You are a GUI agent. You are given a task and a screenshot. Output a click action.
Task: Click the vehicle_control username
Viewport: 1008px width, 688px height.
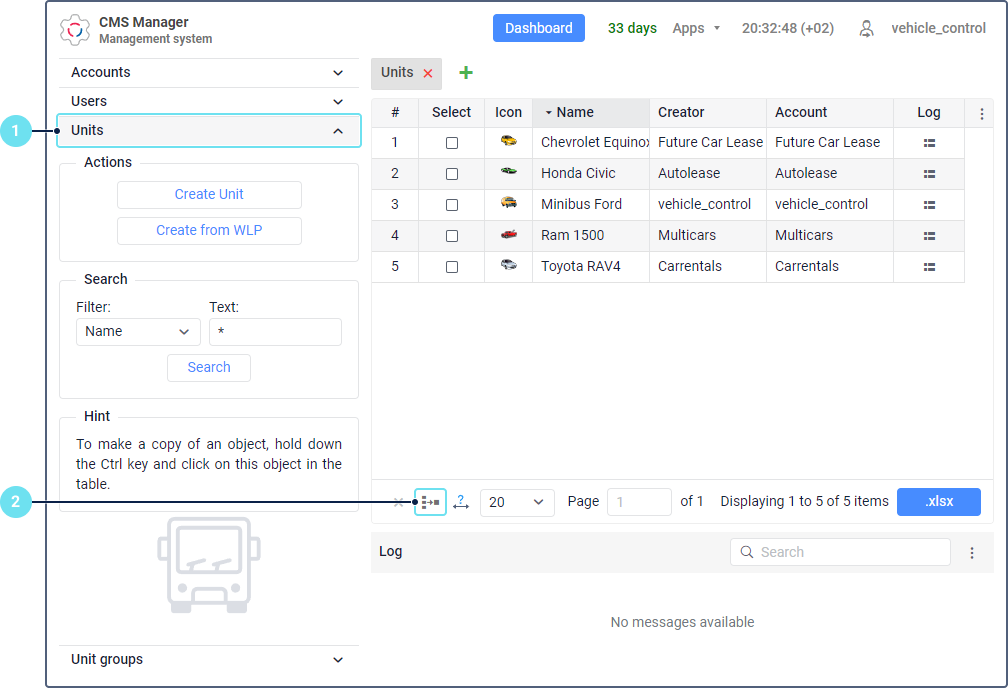pos(938,28)
